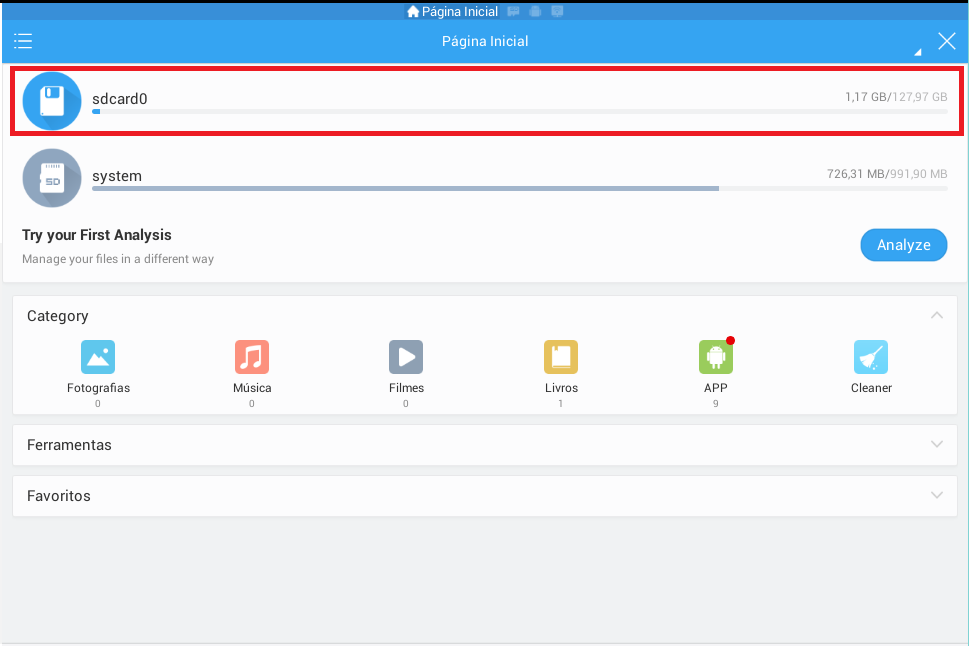Click the system storage usage bar
Viewport: 969px width, 646px height.
[x=520, y=189]
